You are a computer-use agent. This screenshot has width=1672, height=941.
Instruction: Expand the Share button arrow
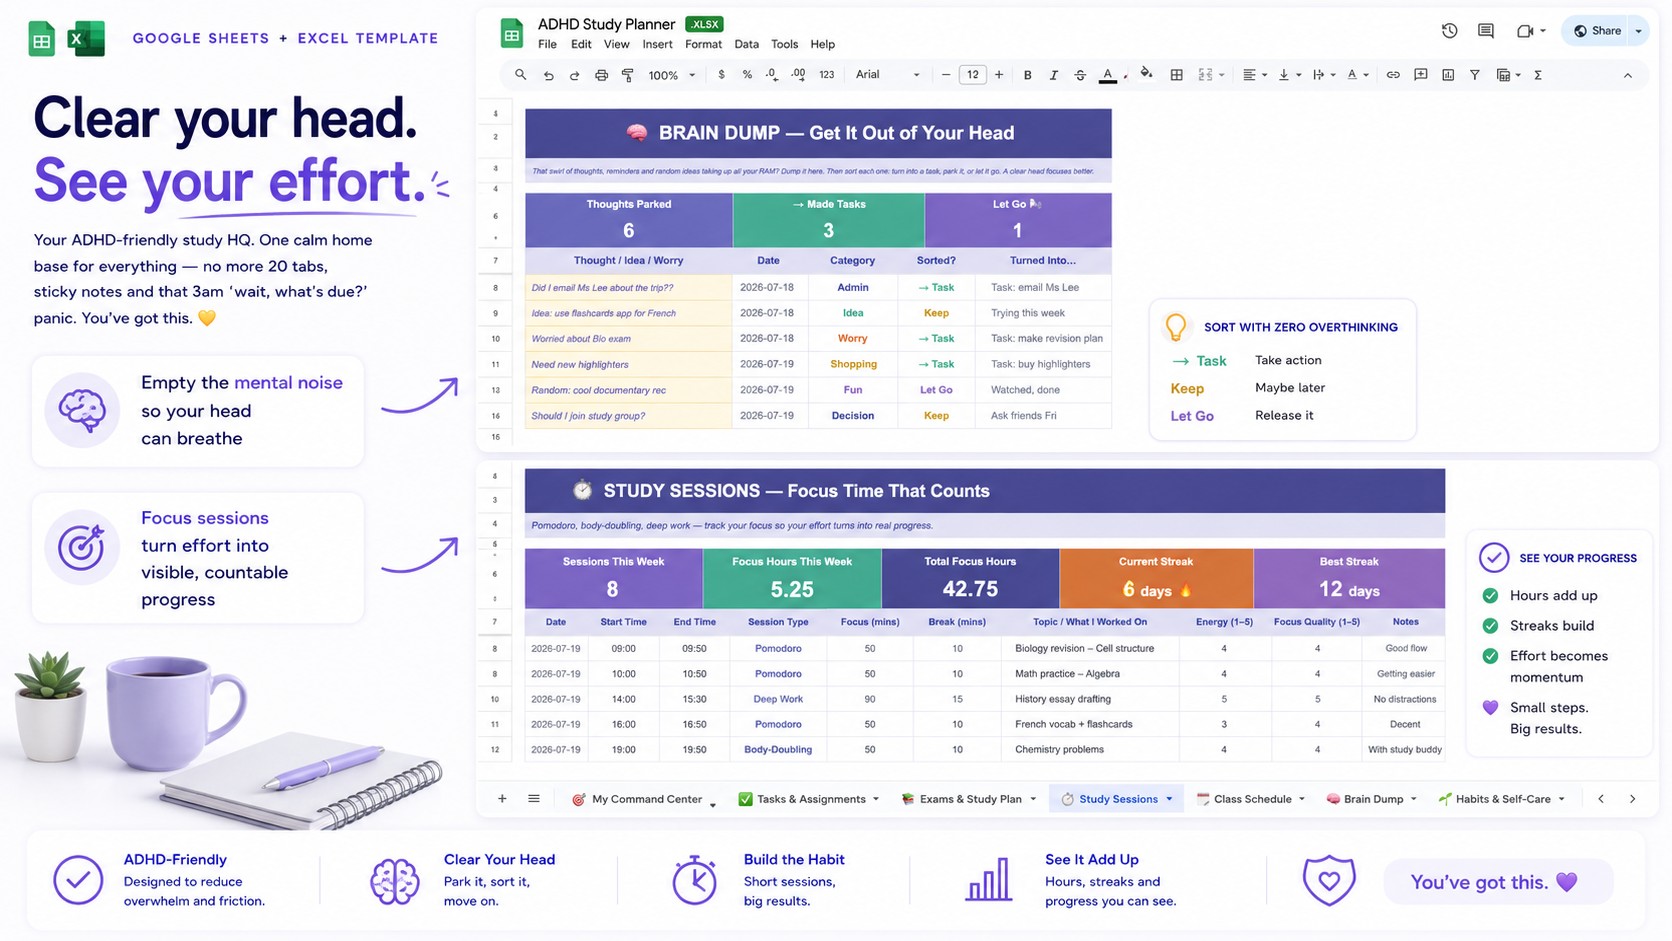[1638, 31]
